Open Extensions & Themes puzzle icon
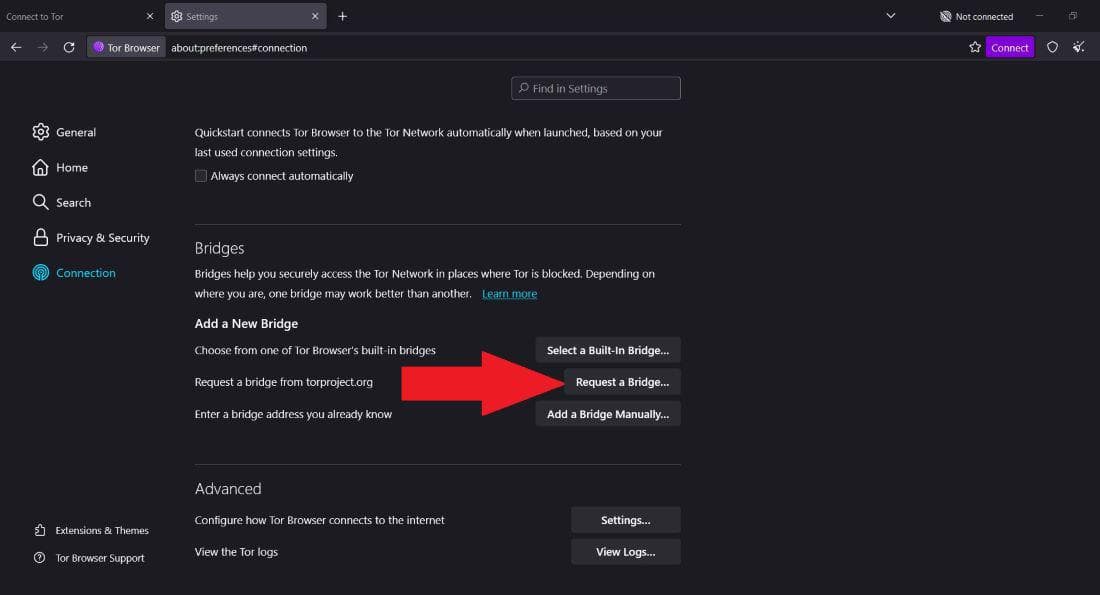Screen dimensions: 1100x595 click(x=40, y=530)
